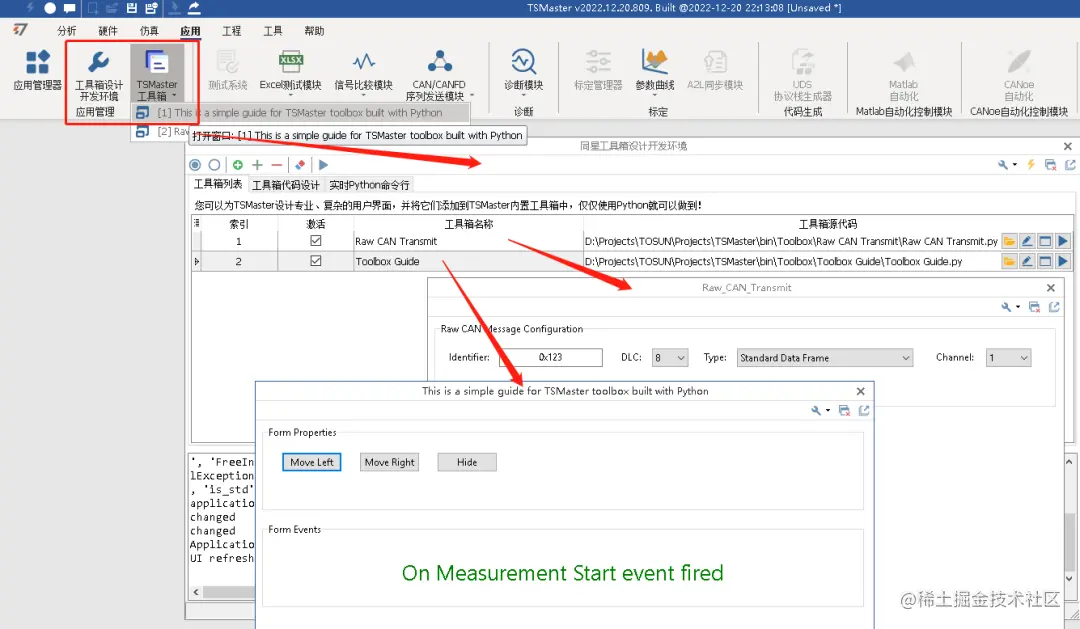Click the lightning bolt icon in toolbox environment

point(1031,165)
